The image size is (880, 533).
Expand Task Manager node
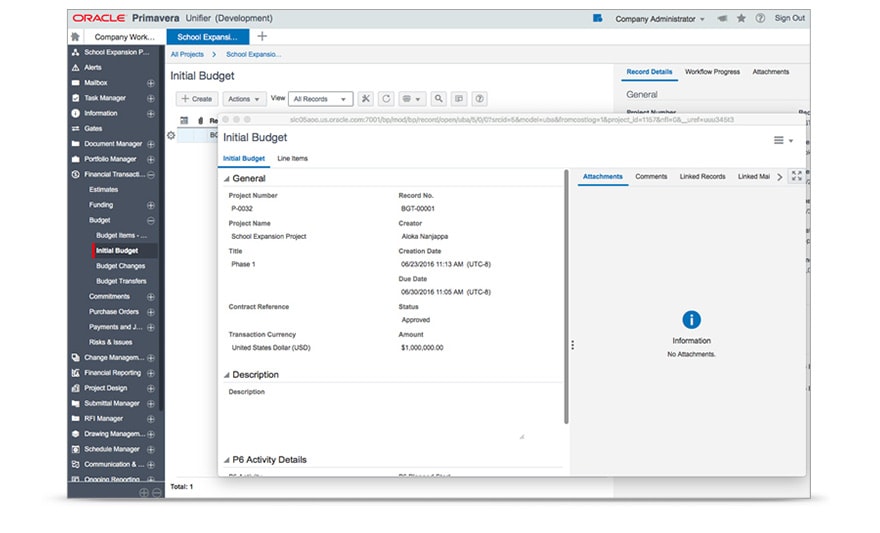click(150, 98)
